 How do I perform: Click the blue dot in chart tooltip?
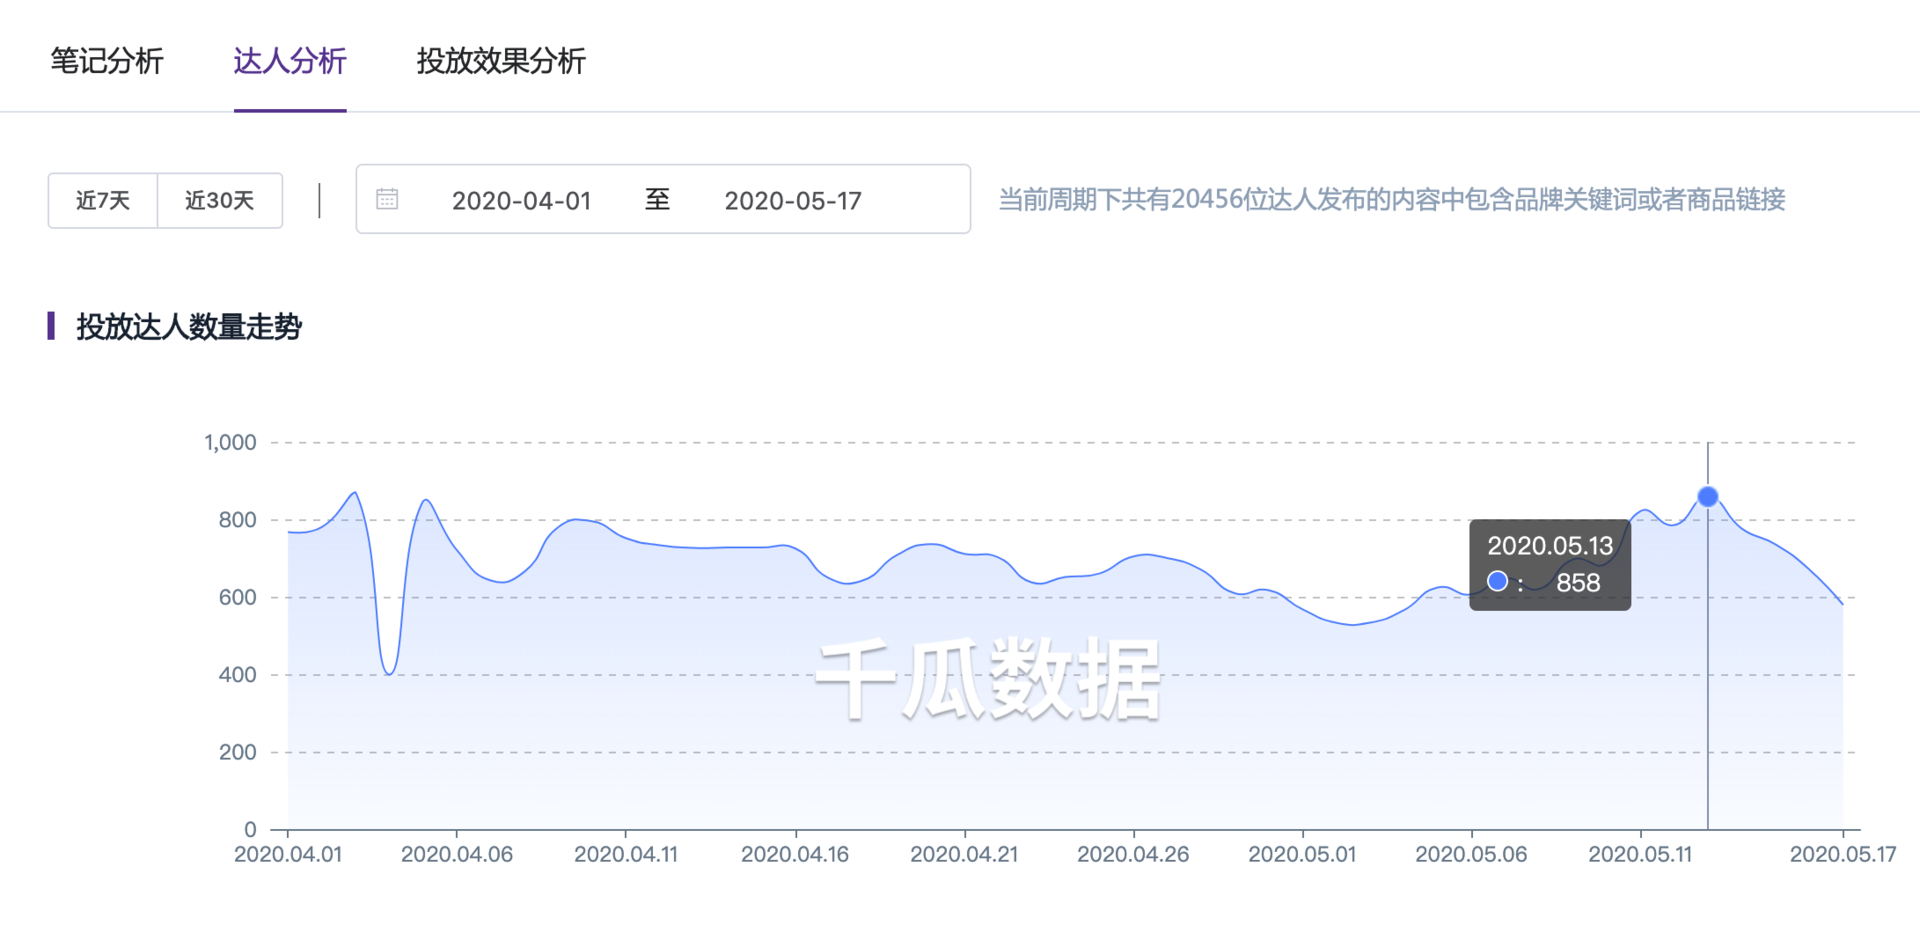point(1497,582)
